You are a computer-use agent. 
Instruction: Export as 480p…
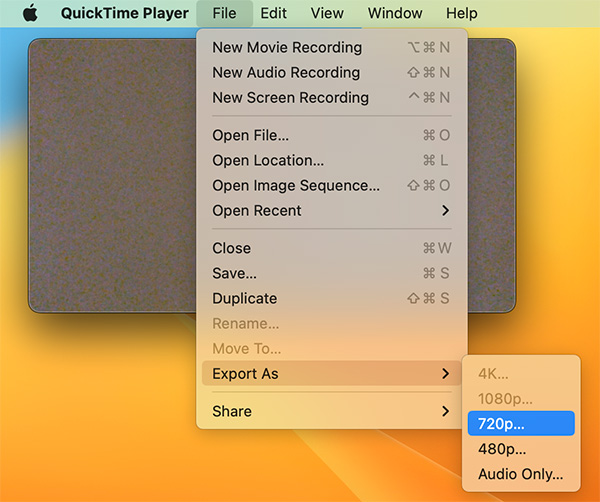click(521, 449)
